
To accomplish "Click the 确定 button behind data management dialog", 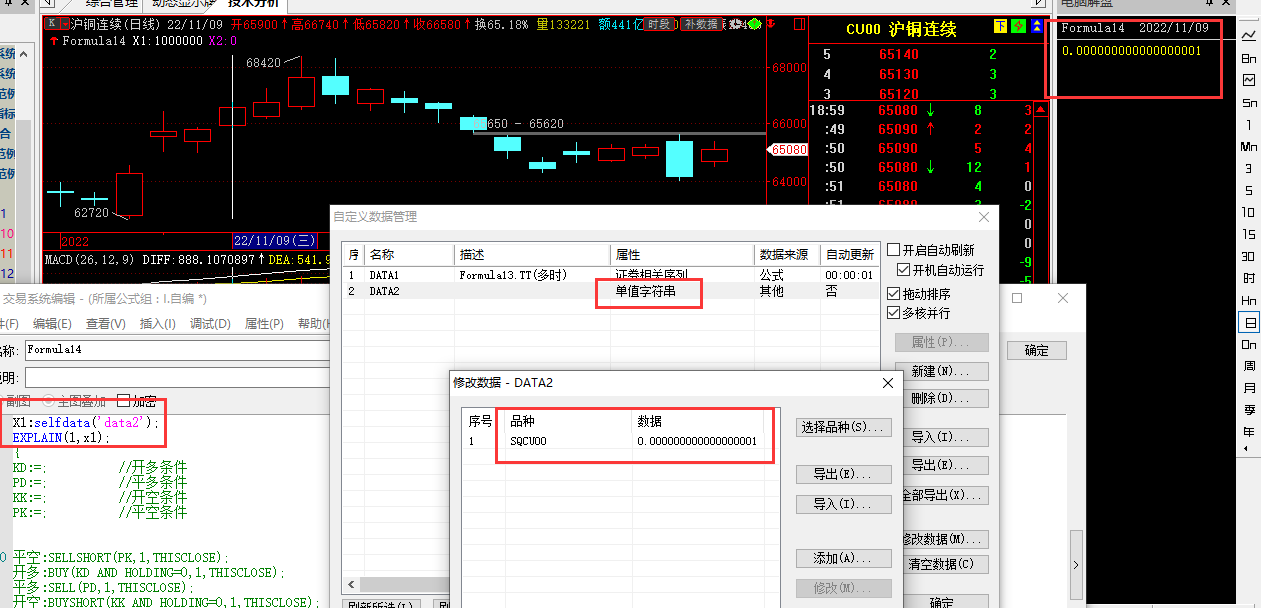I will click(1037, 351).
